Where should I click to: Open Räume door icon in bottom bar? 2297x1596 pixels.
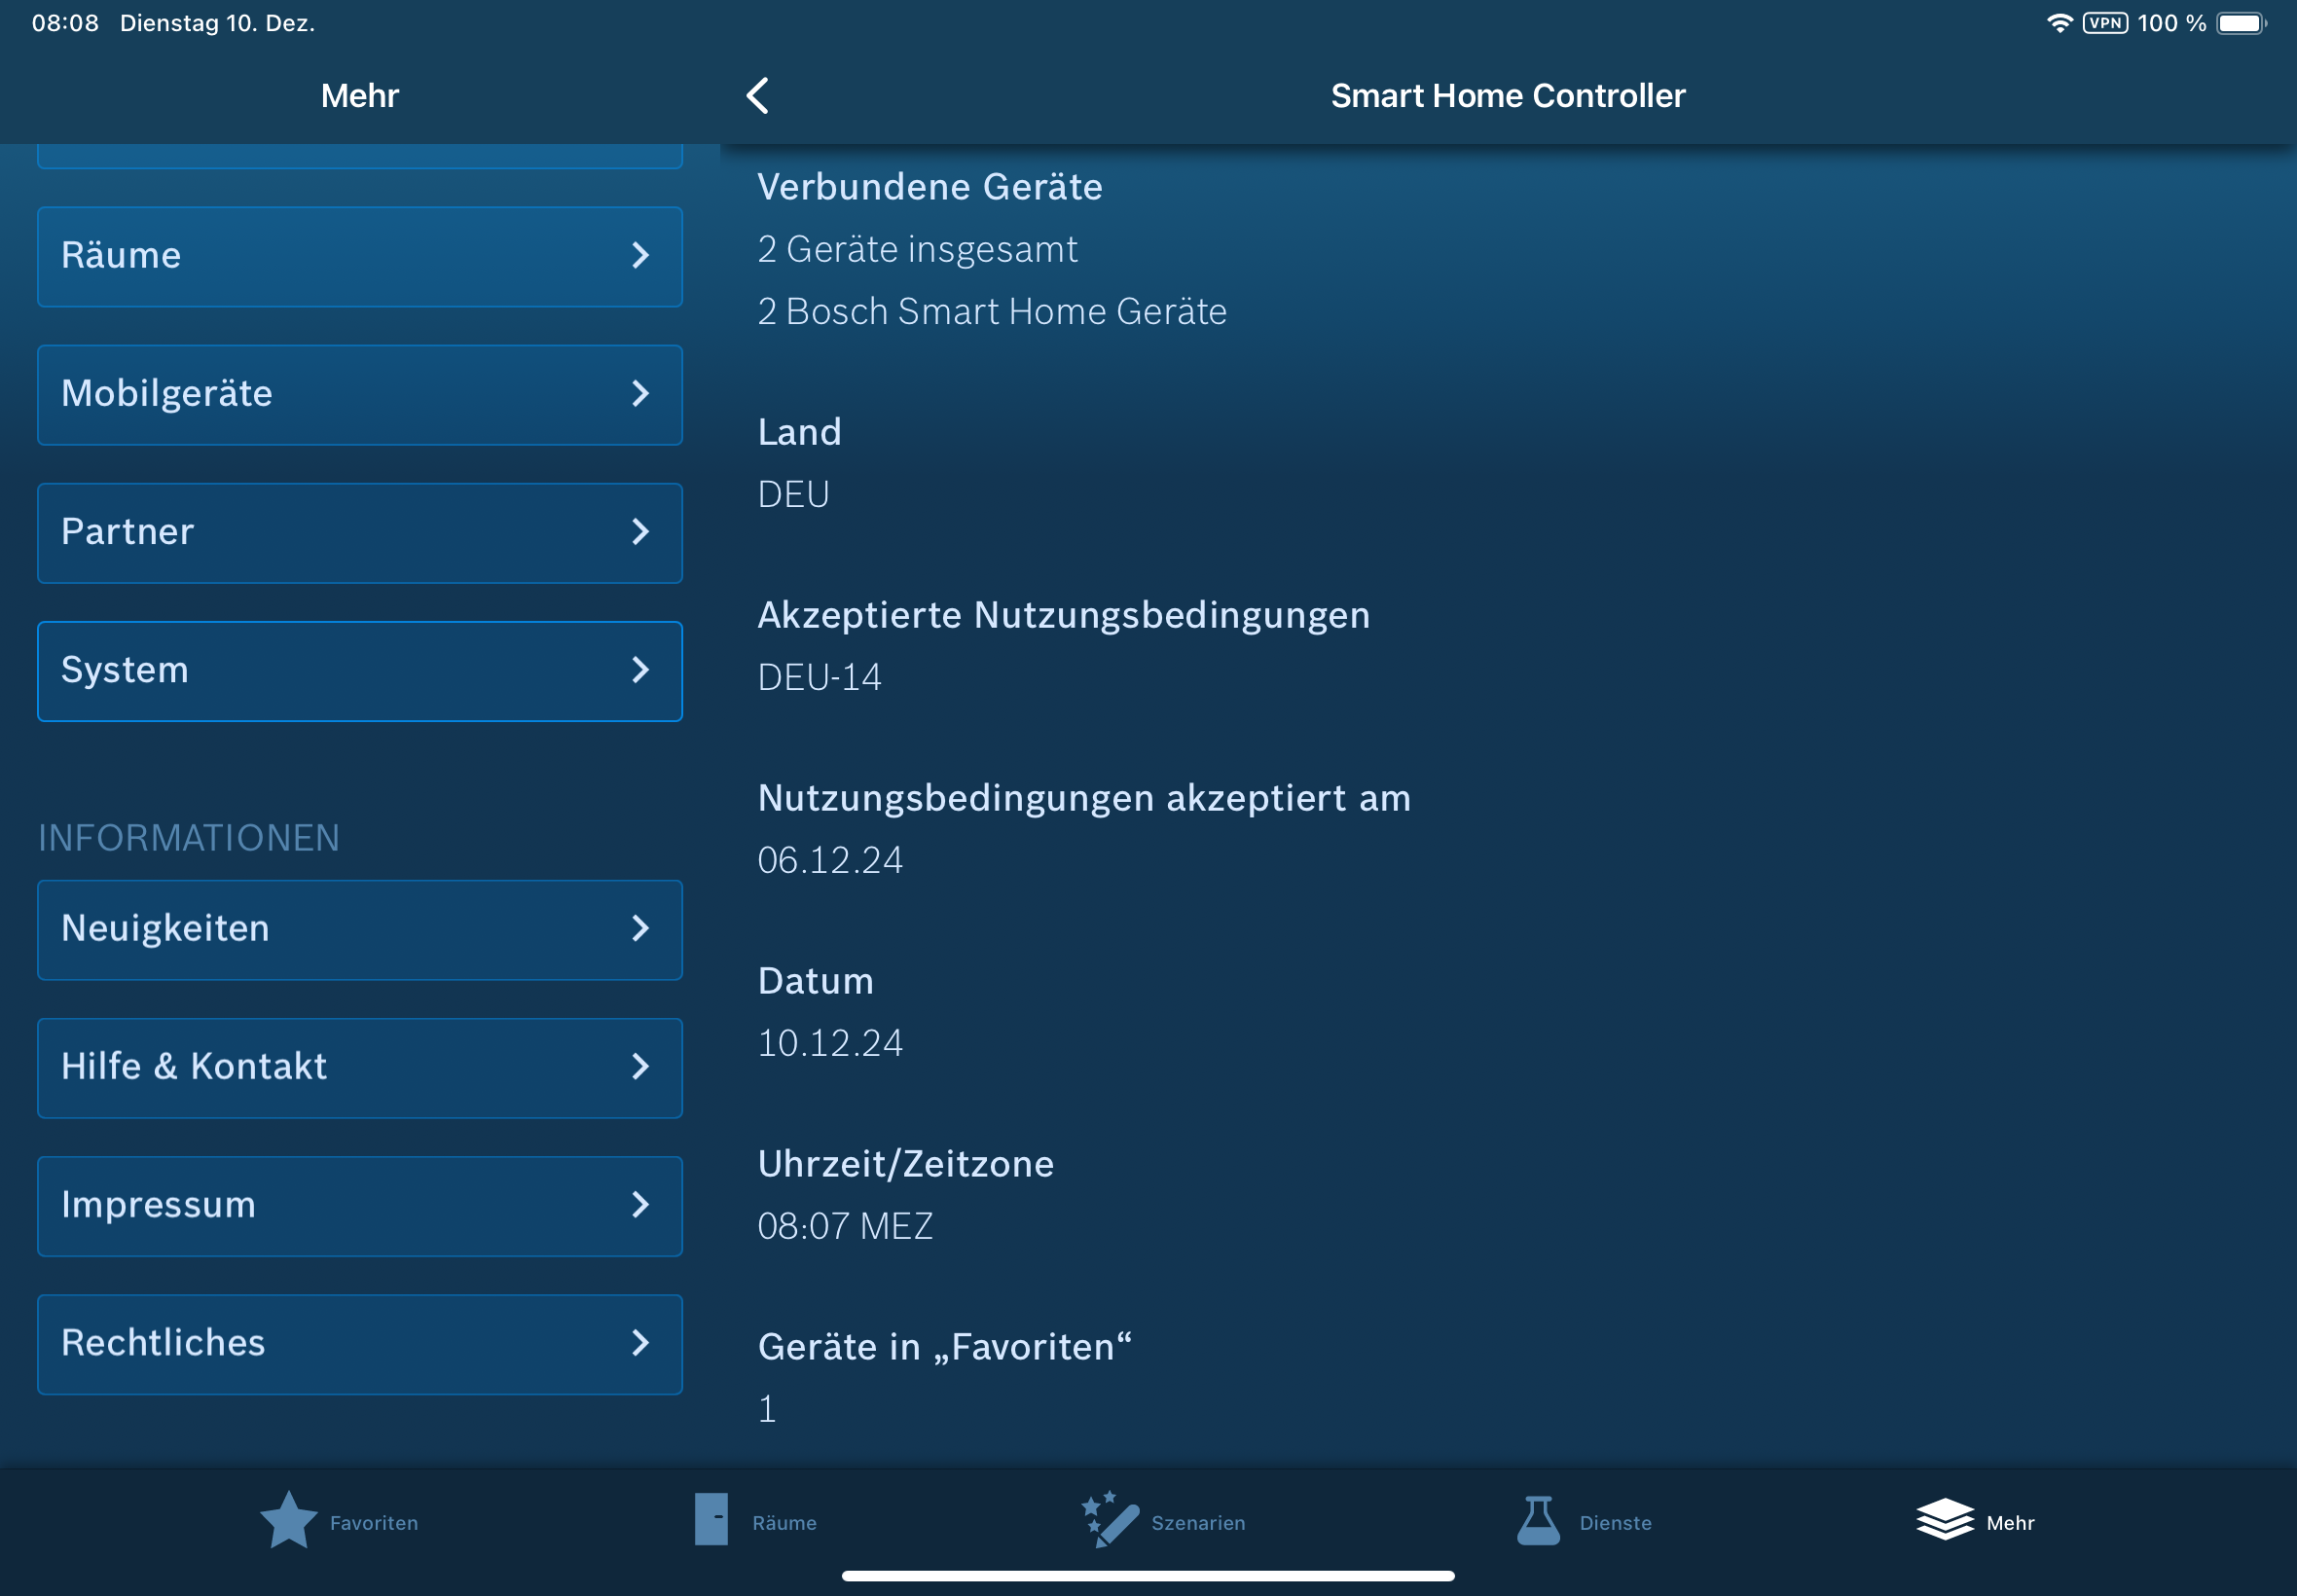click(711, 1520)
